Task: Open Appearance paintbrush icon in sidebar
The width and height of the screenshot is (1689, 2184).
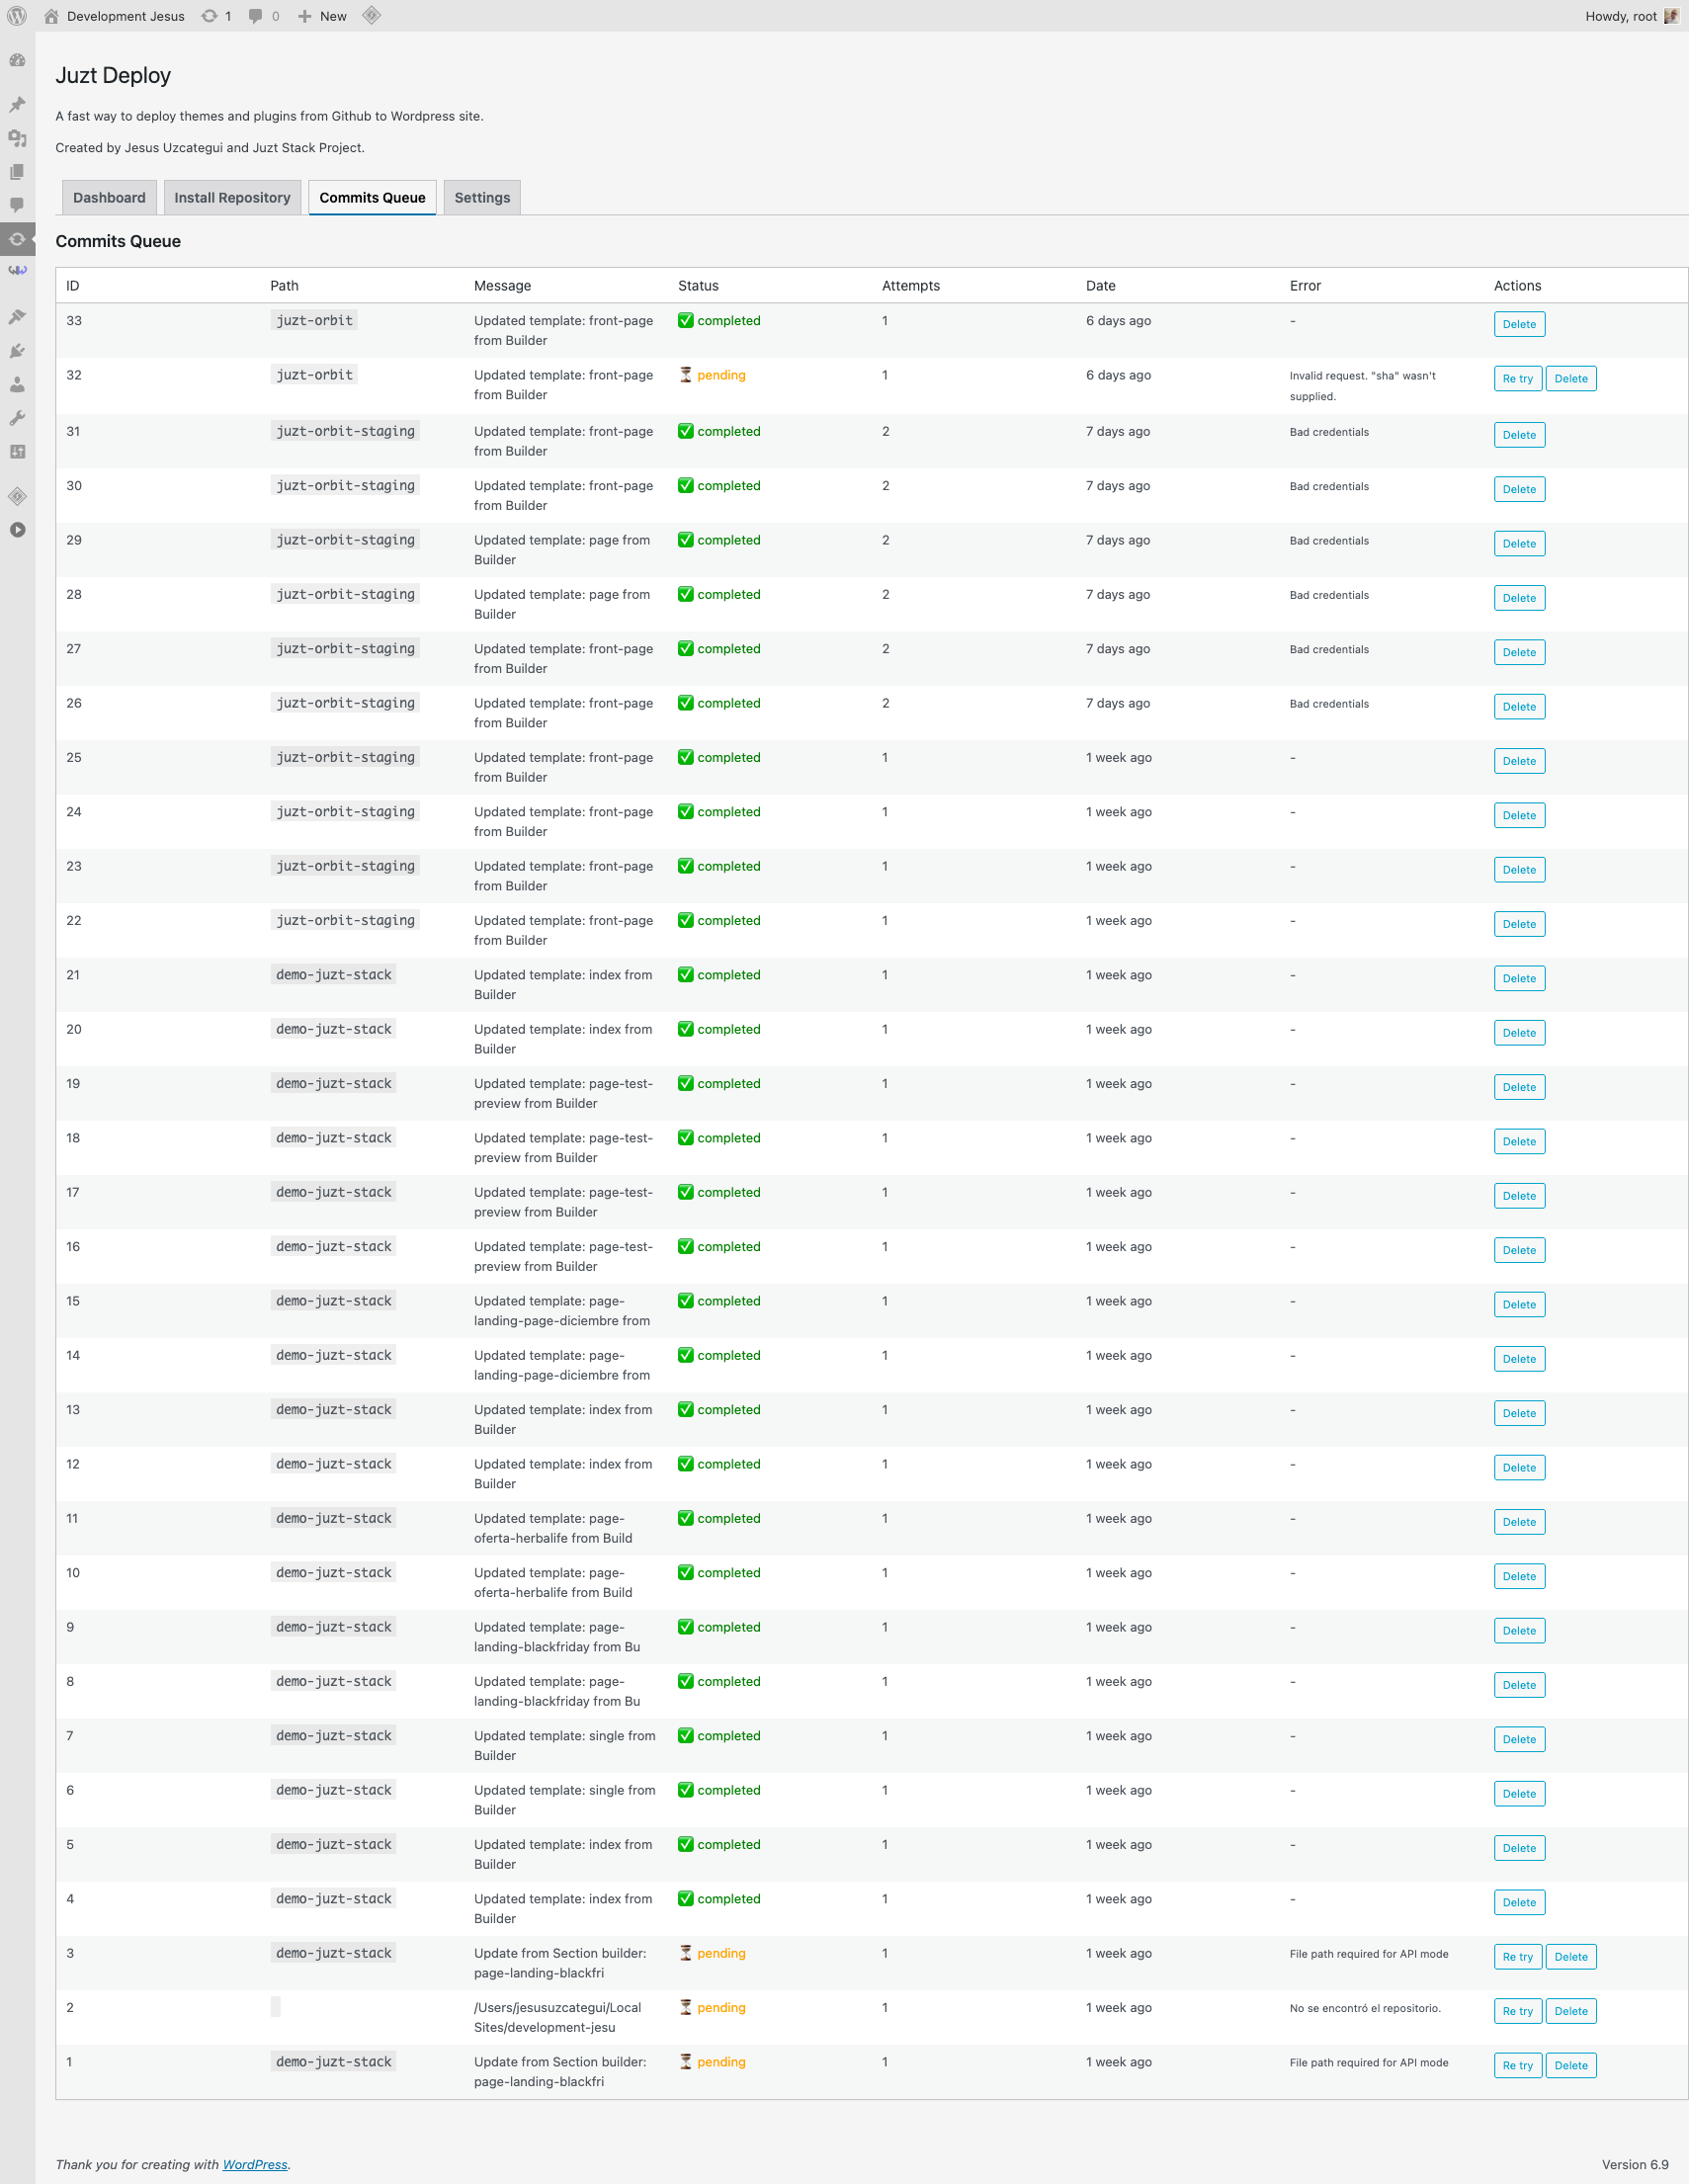Action: (17, 317)
